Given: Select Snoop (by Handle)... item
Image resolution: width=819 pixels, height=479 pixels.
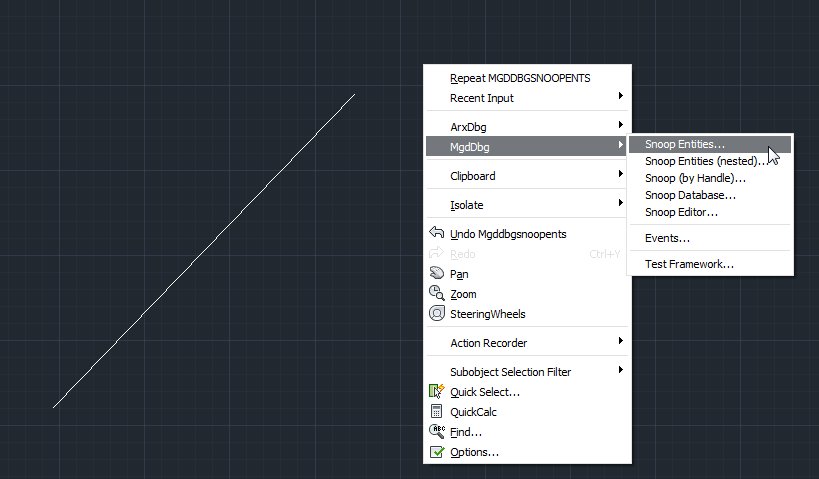Looking at the screenshot, I should click(710, 178).
